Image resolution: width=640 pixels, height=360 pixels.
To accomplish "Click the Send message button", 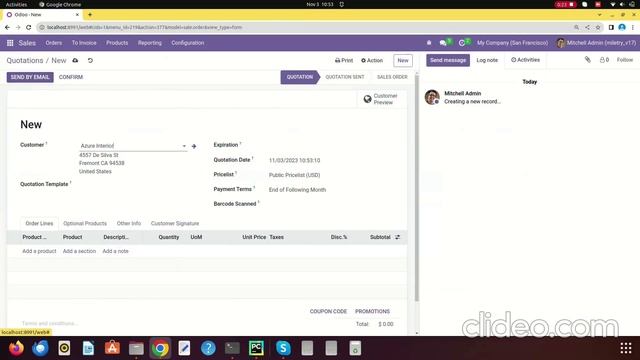I will [448, 60].
